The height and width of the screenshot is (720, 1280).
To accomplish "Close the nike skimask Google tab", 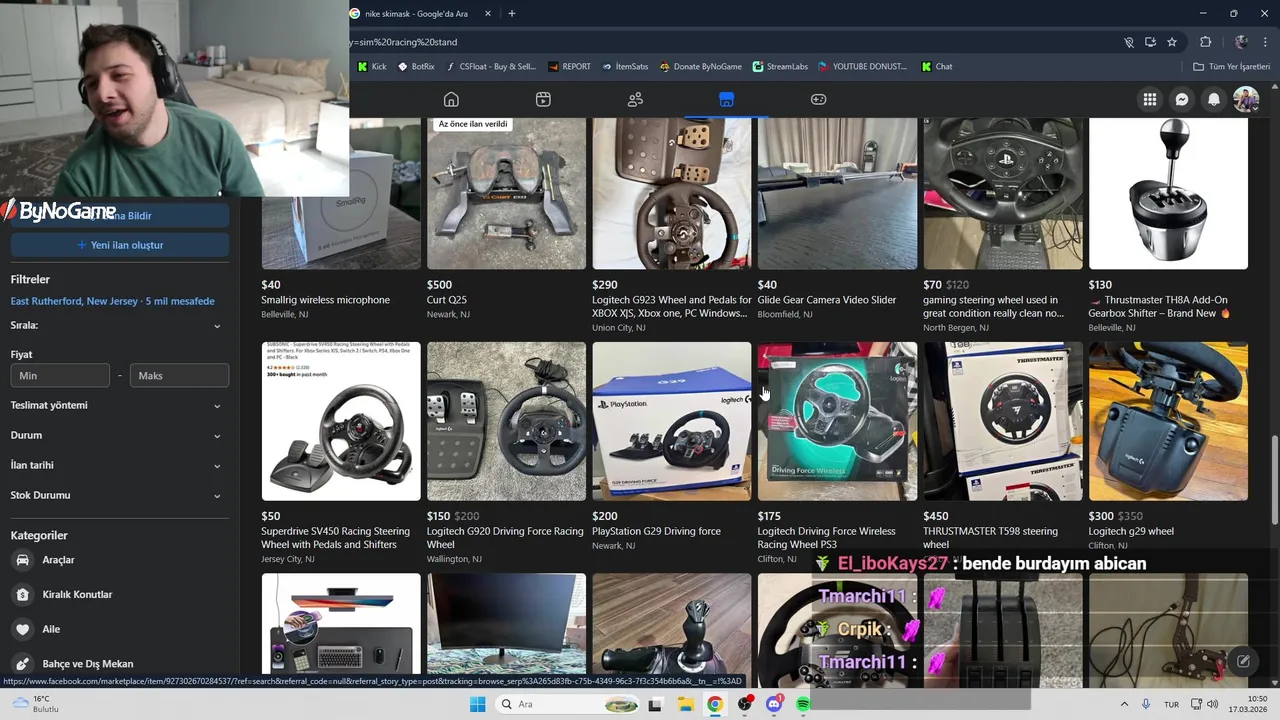I will click(488, 14).
